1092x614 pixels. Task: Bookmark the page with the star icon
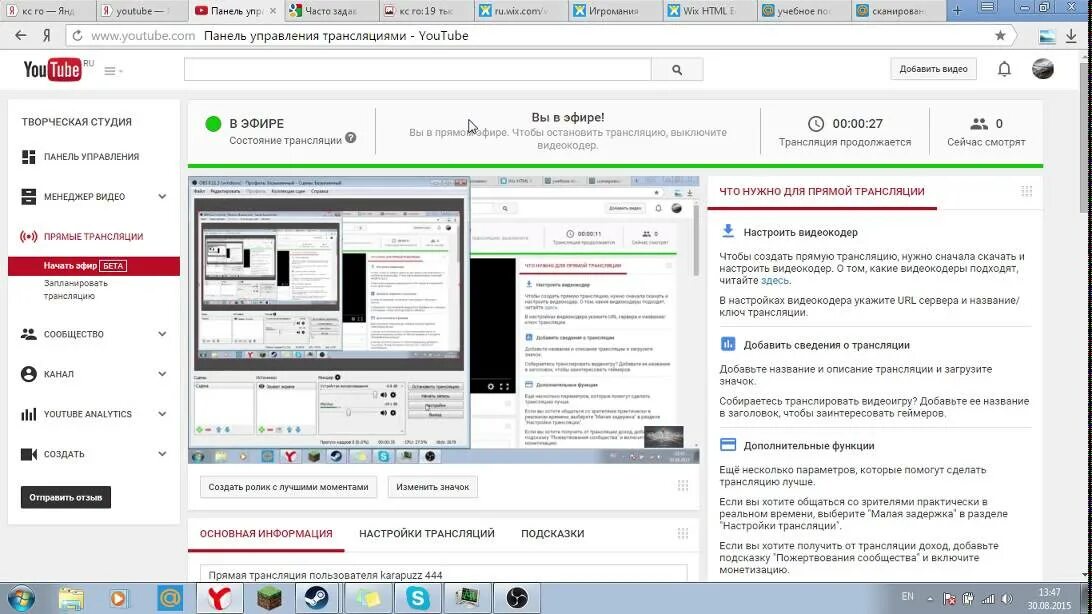tap(1000, 36)
